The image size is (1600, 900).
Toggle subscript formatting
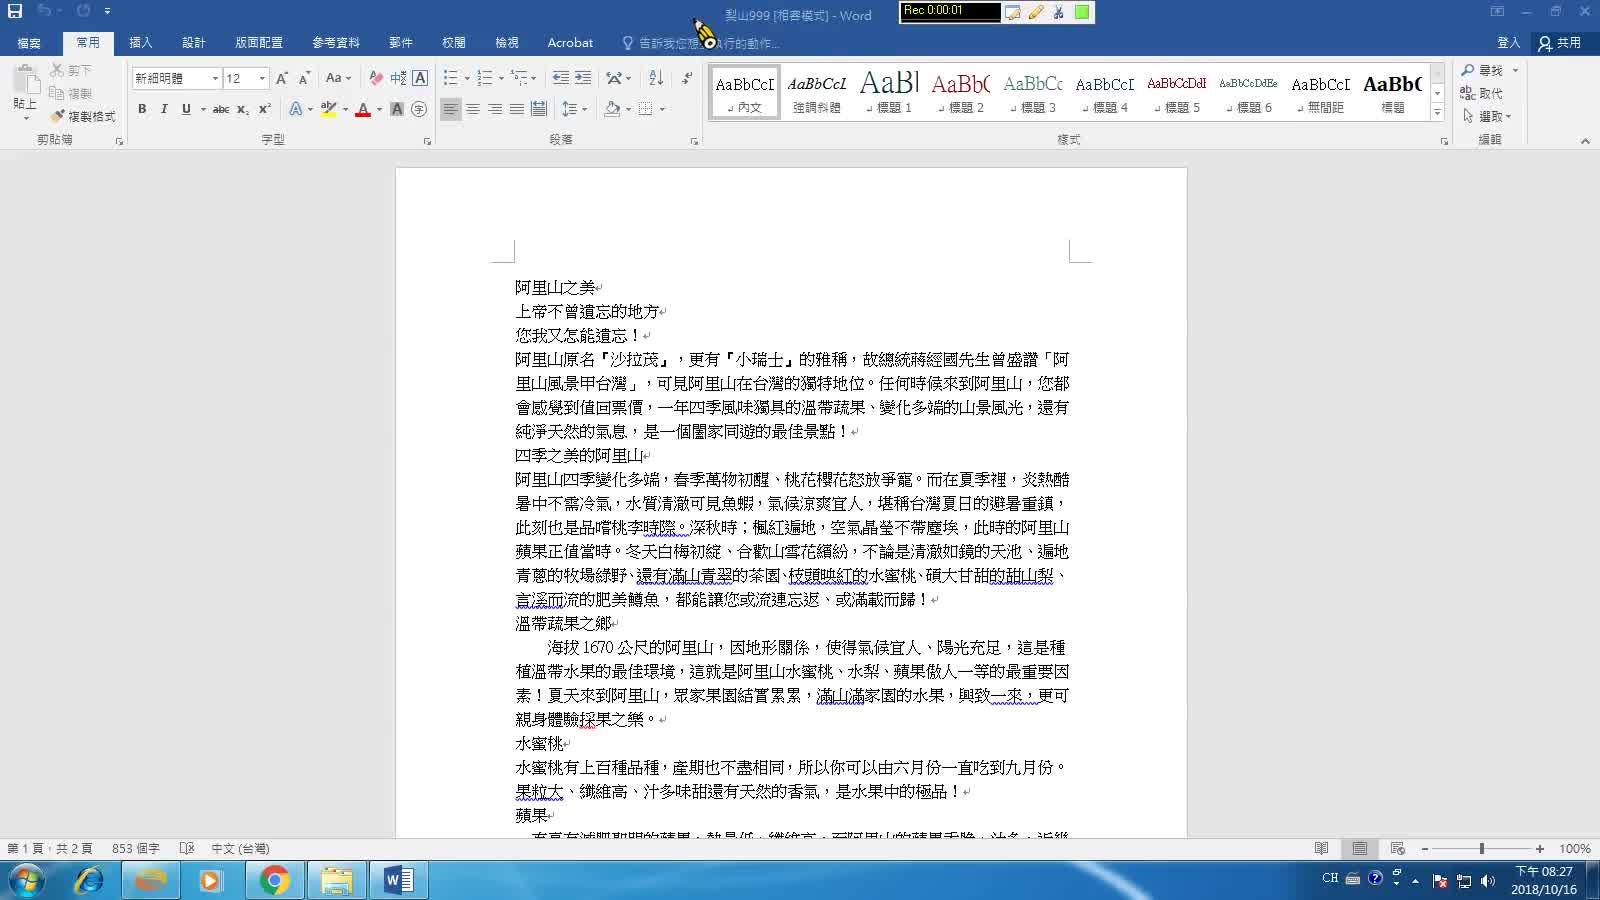[243, 109]
